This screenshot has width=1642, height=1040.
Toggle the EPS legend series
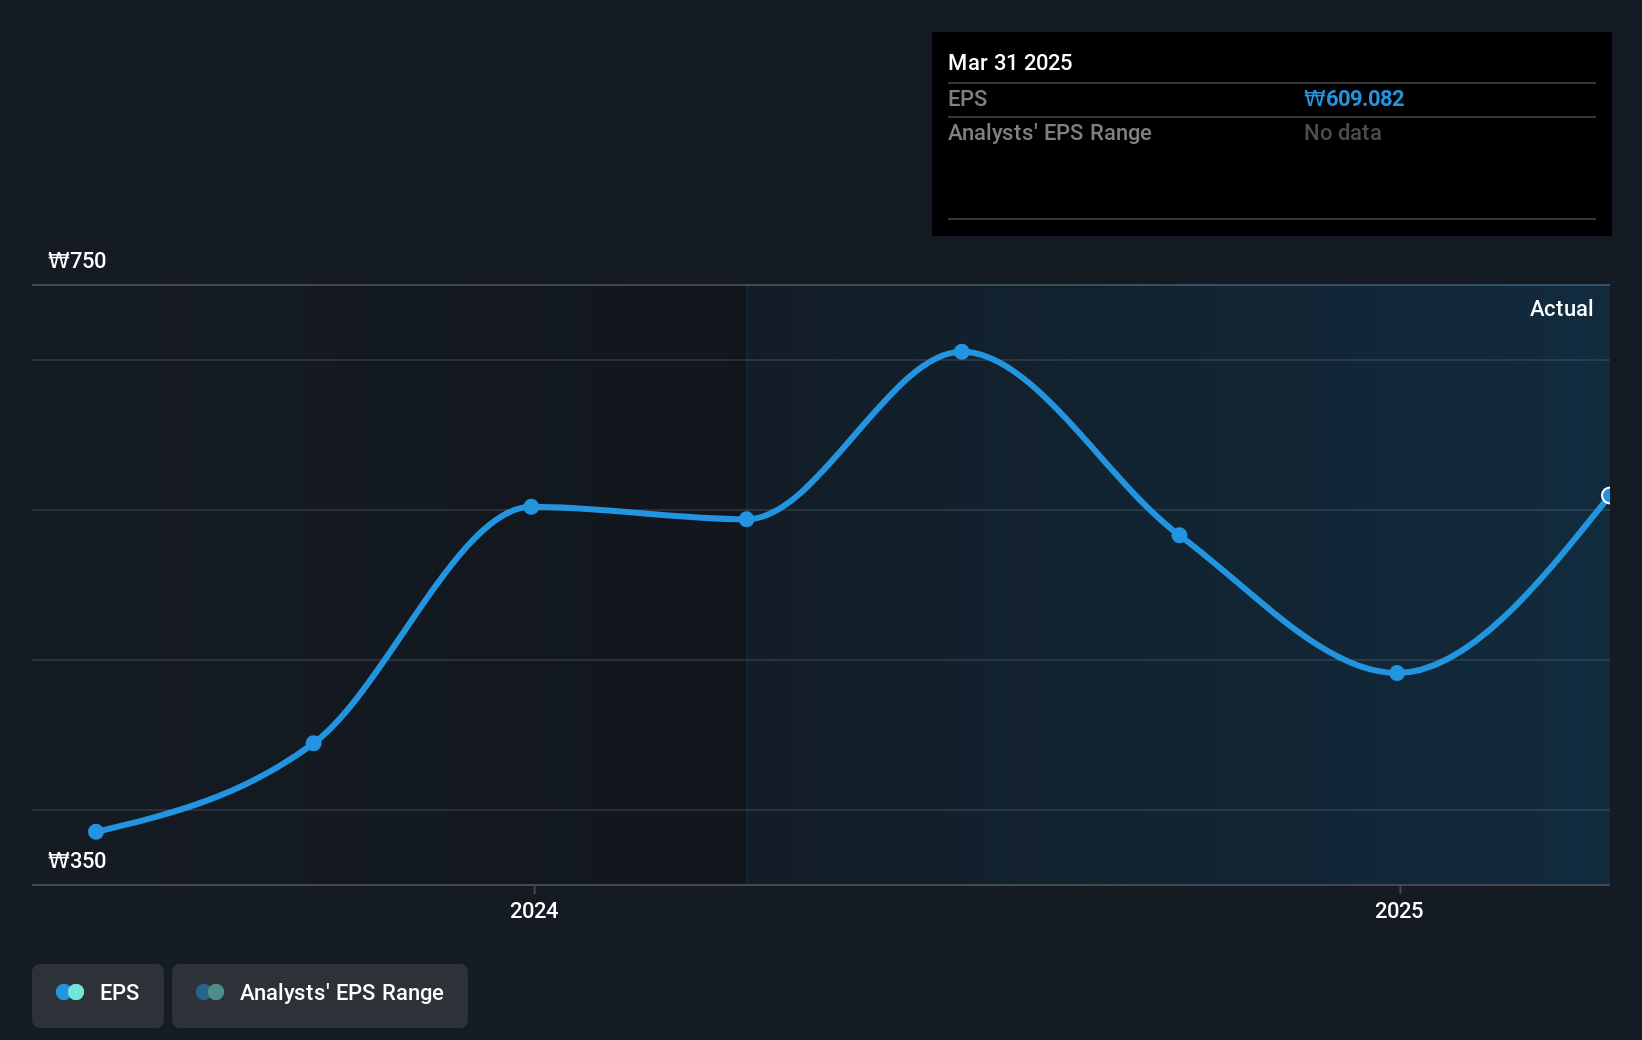tap(98, 995)
